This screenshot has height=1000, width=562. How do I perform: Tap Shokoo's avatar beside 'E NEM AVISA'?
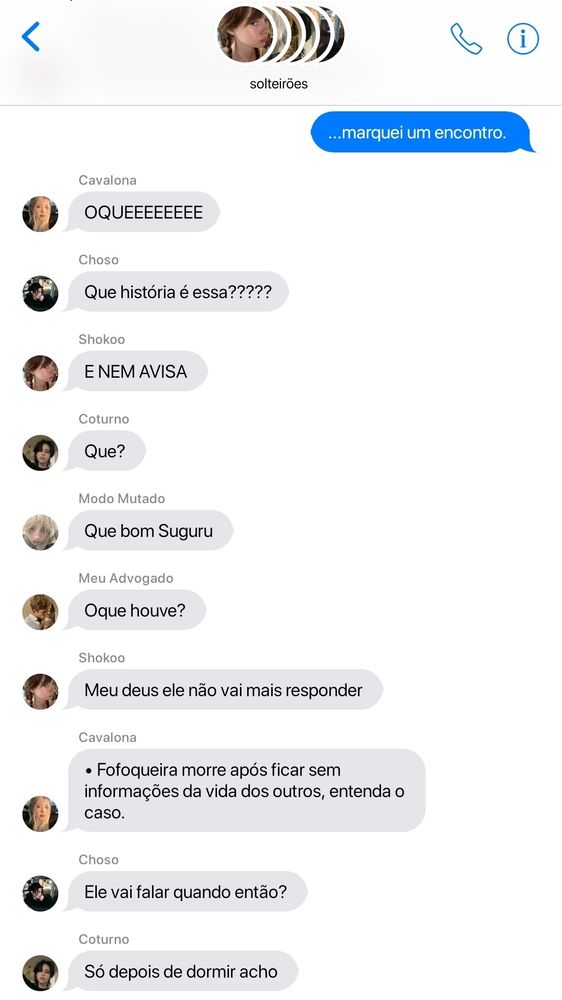click(x=40, y=373)
